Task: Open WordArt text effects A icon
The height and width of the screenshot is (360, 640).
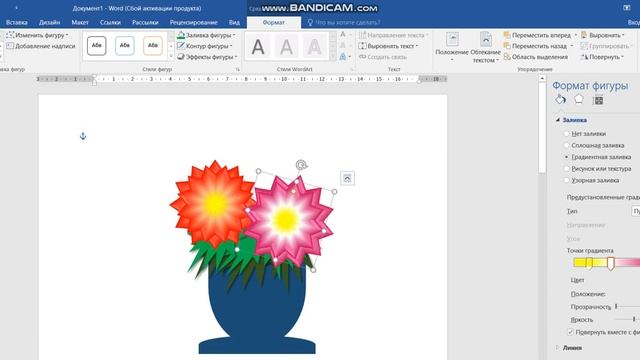Action: (x=343, y=57)
